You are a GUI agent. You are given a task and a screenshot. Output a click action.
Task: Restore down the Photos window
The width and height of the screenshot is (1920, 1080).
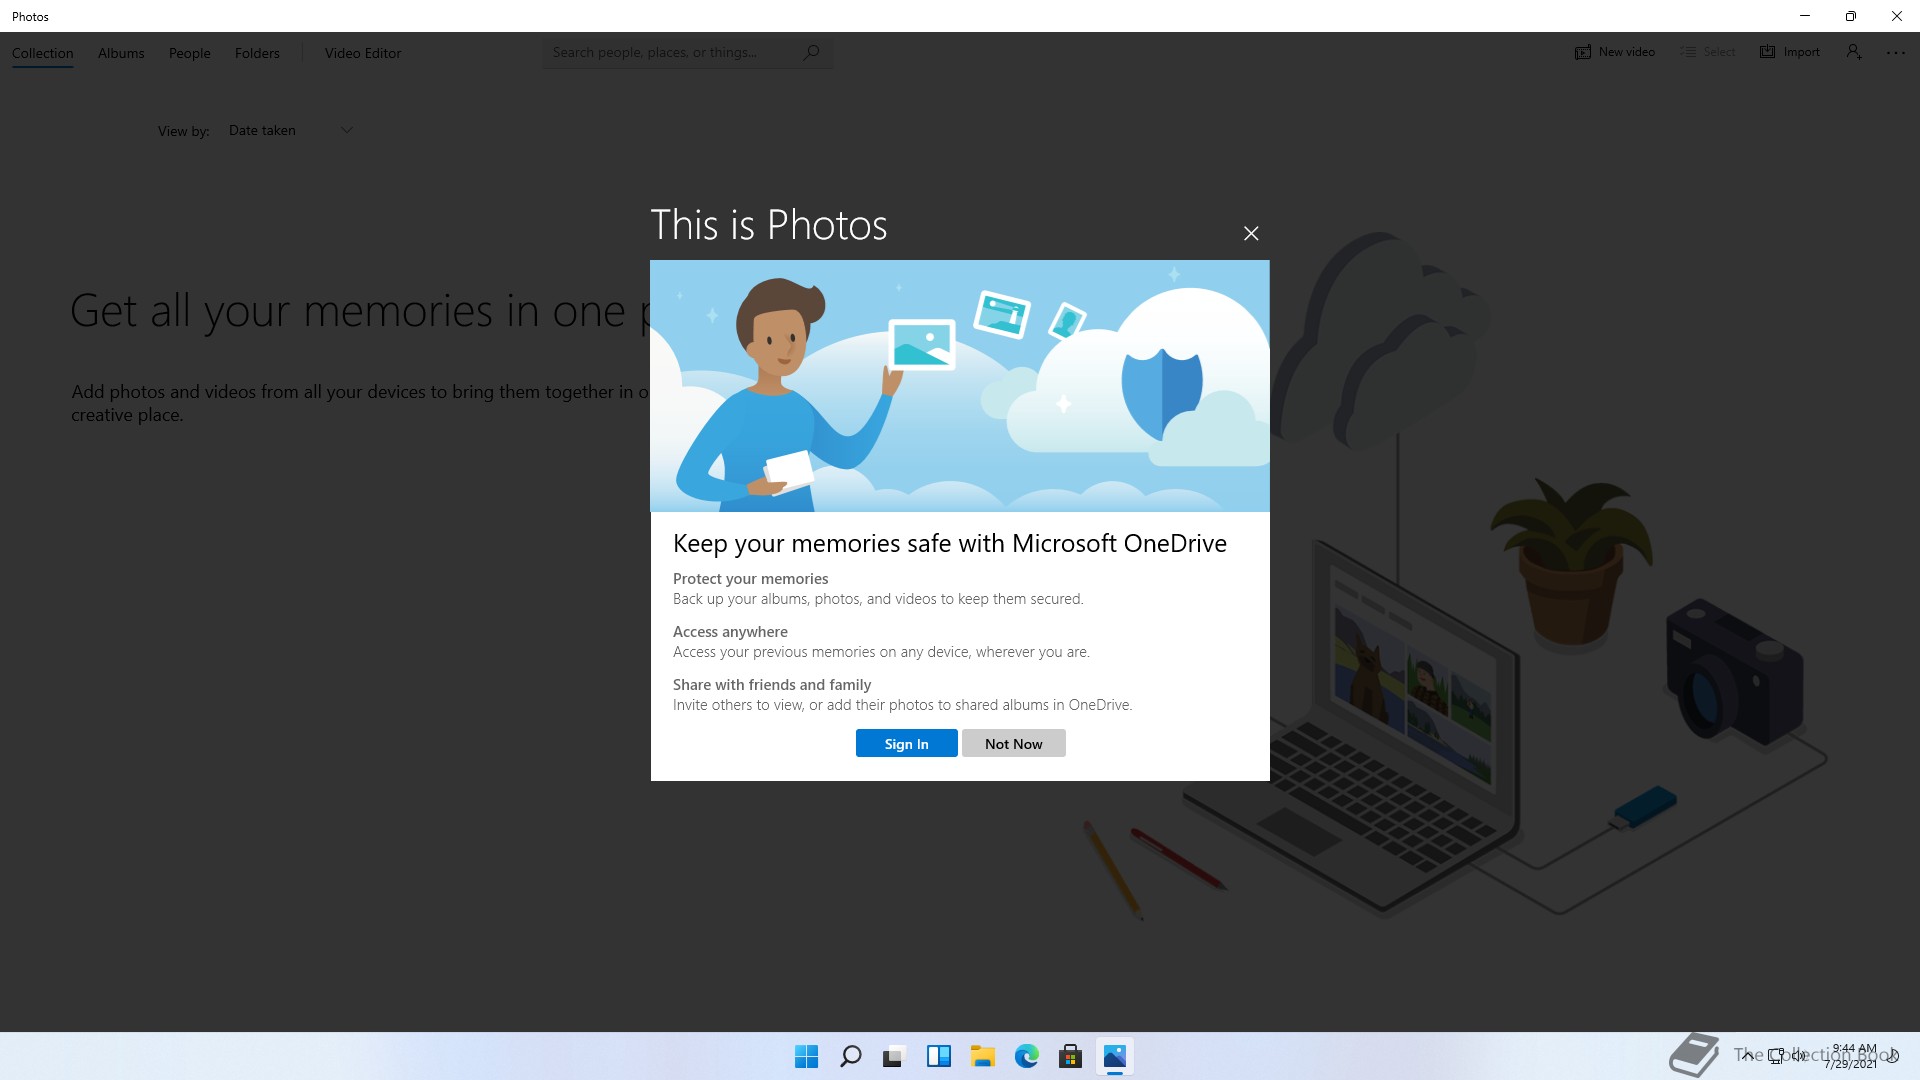click(x=1851, y=16)
